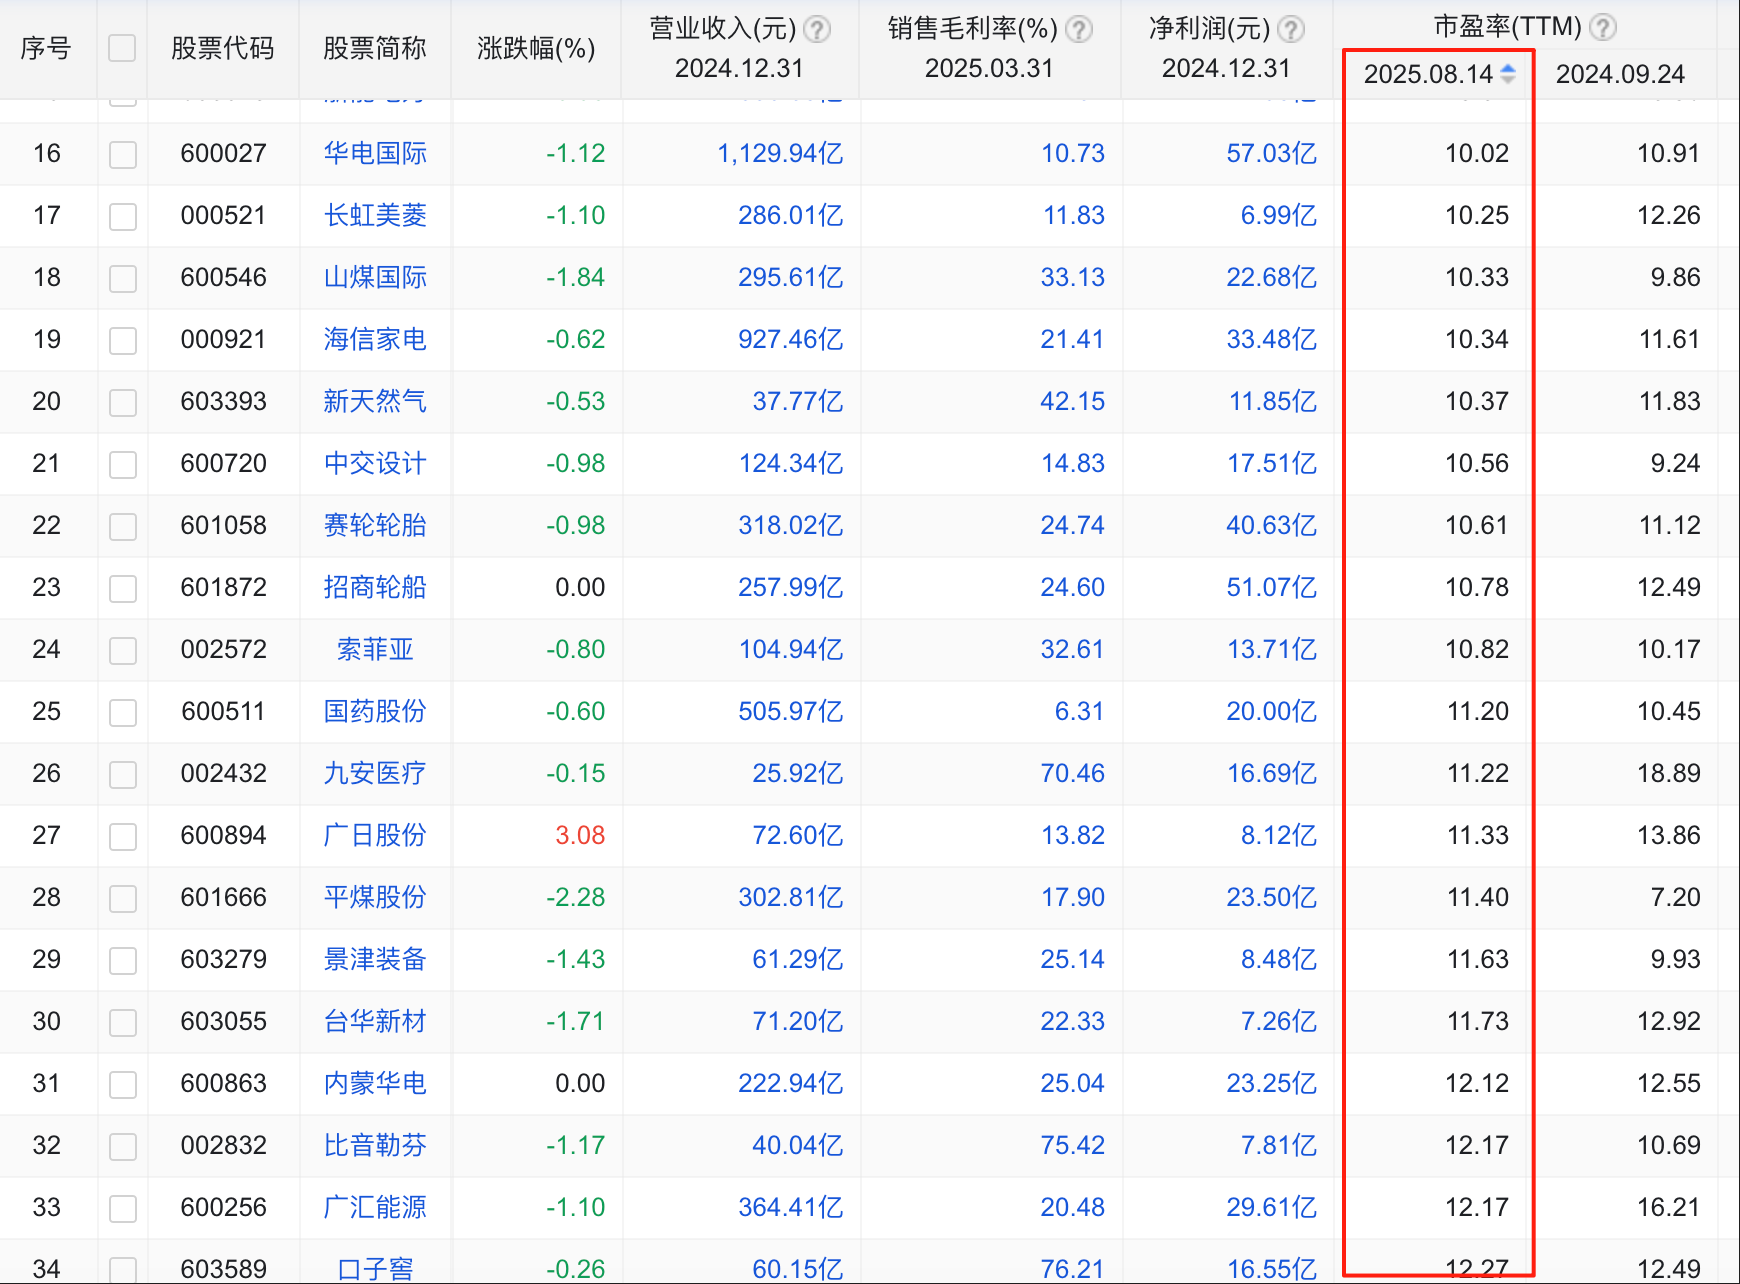Viewport: 1740px width, 1284px height.
Task: Click stock code 601872
Action: pyautogui.click(x=224, y=587)
